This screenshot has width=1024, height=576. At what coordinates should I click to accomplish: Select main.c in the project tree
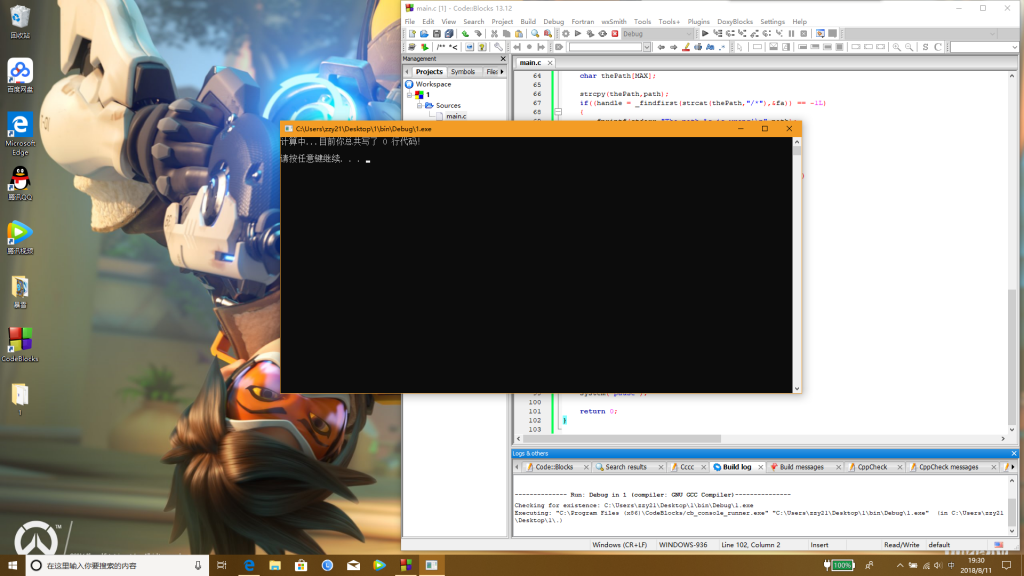click(456, 116)
